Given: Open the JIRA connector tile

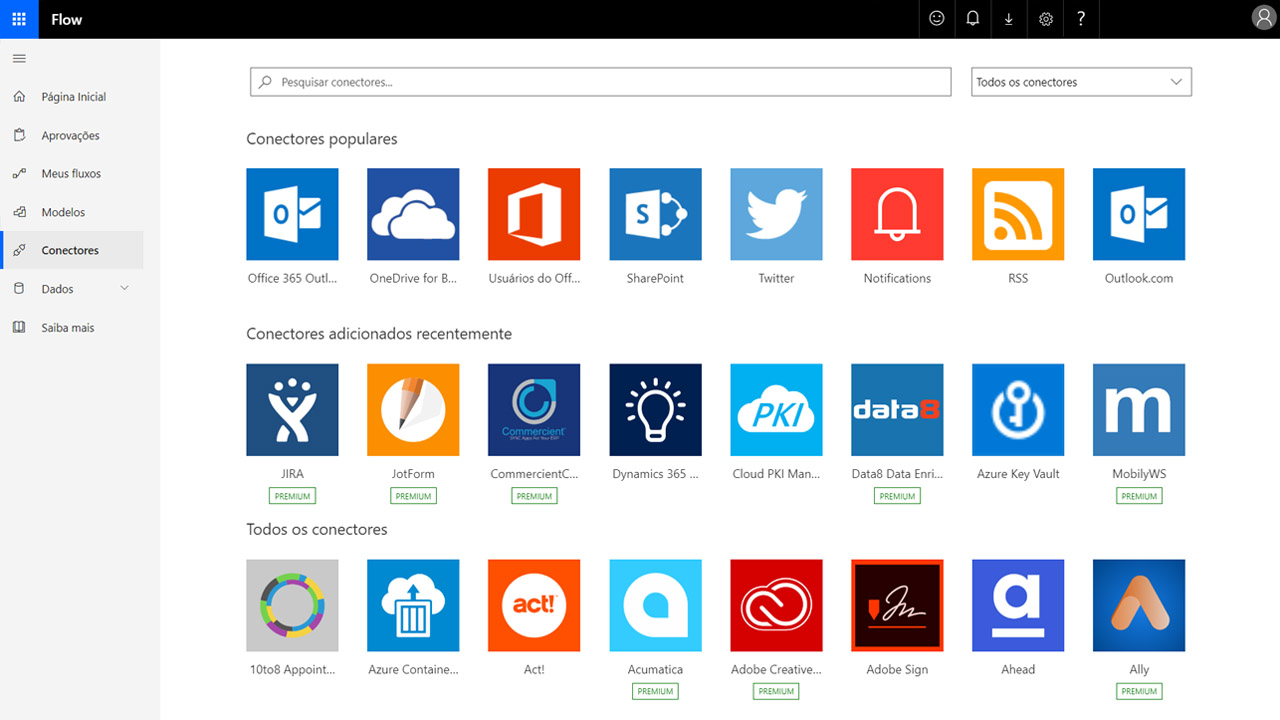Looking at the screenshot, I should (292, 410).
